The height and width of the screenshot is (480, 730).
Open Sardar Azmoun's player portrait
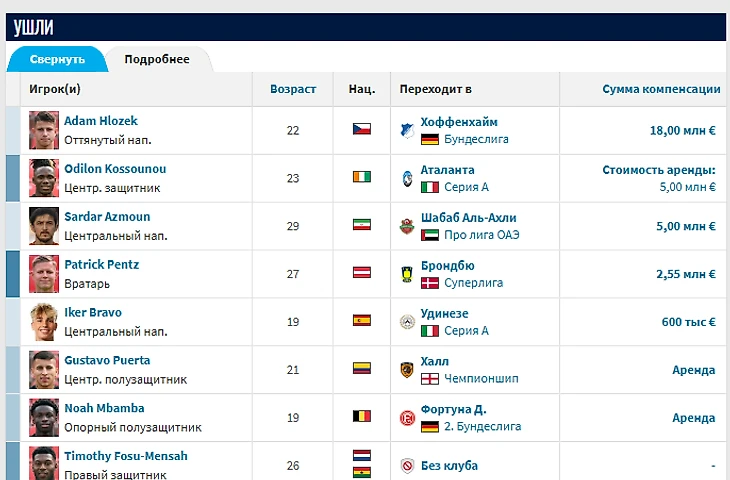point(45,226)
